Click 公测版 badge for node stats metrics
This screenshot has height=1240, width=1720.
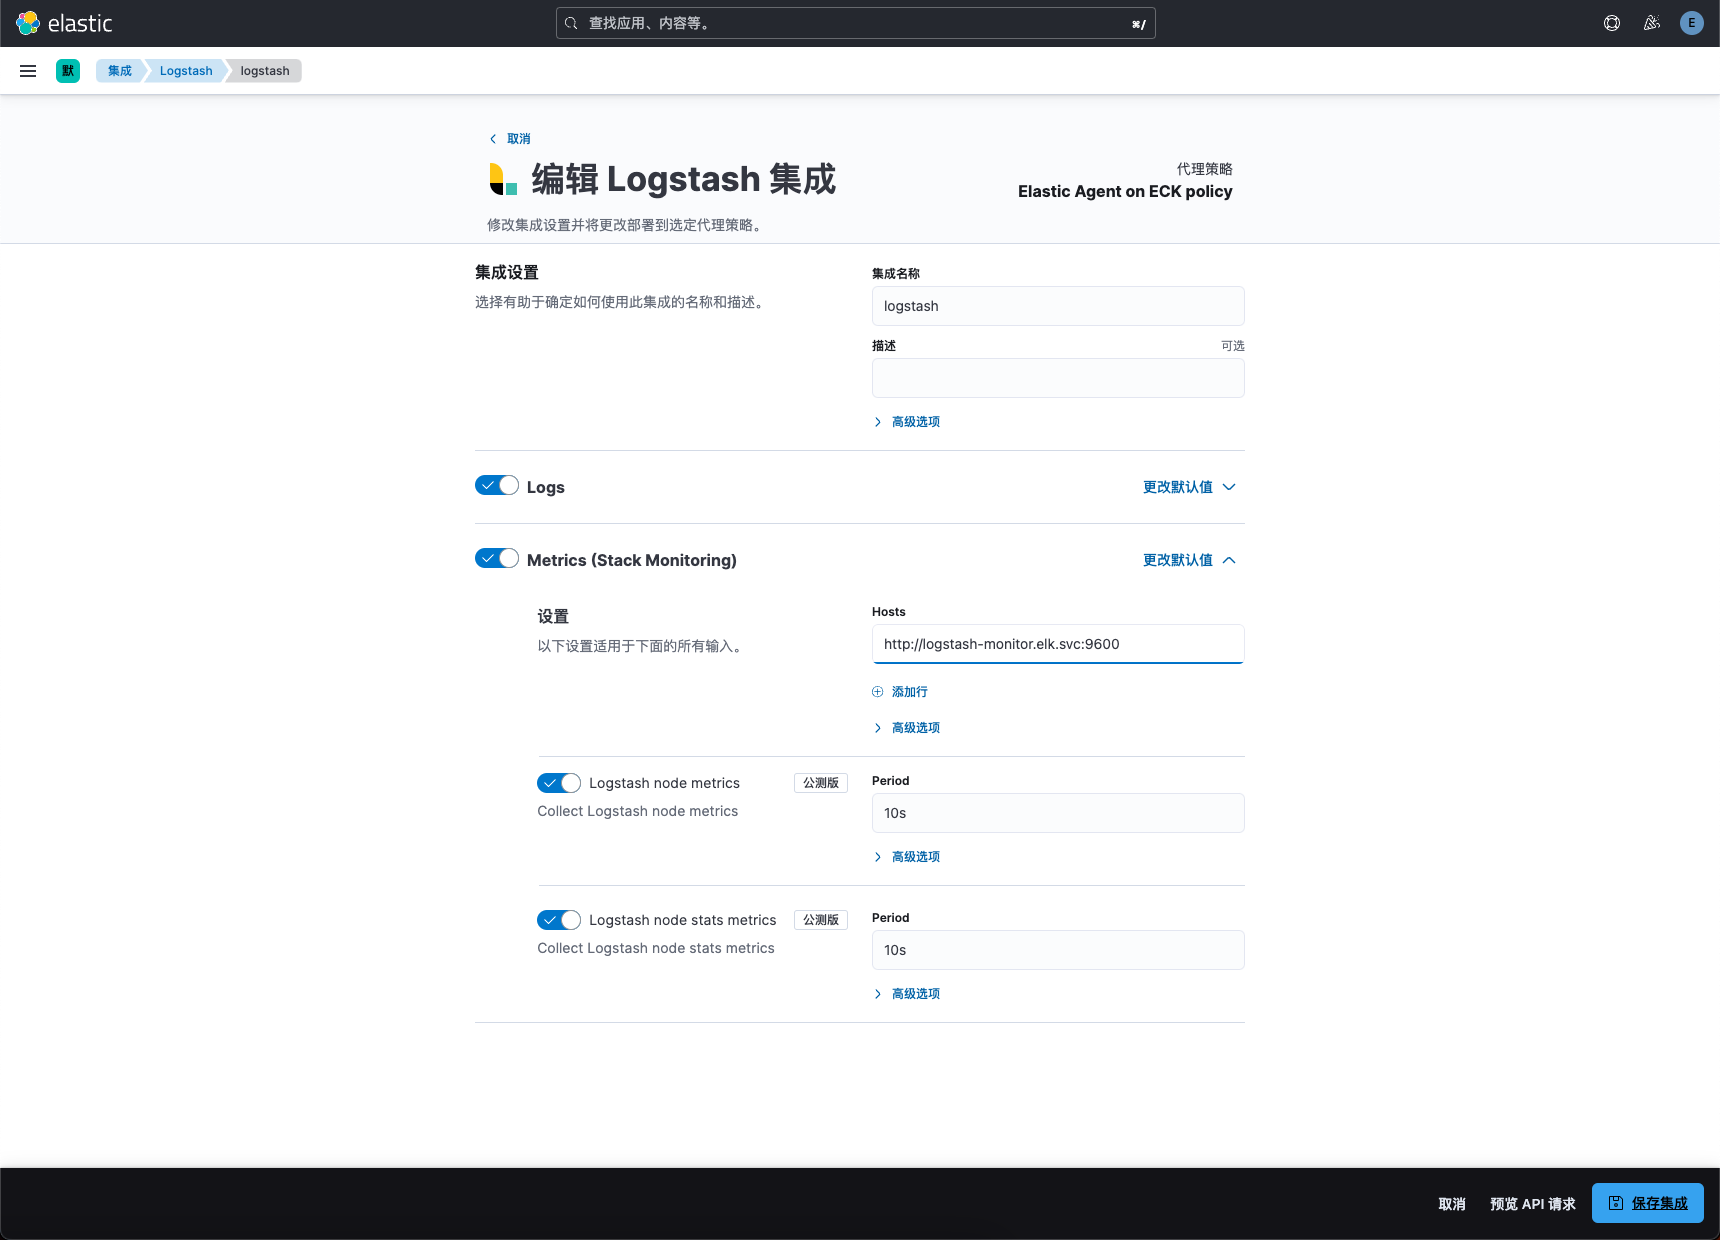[821, 920]
